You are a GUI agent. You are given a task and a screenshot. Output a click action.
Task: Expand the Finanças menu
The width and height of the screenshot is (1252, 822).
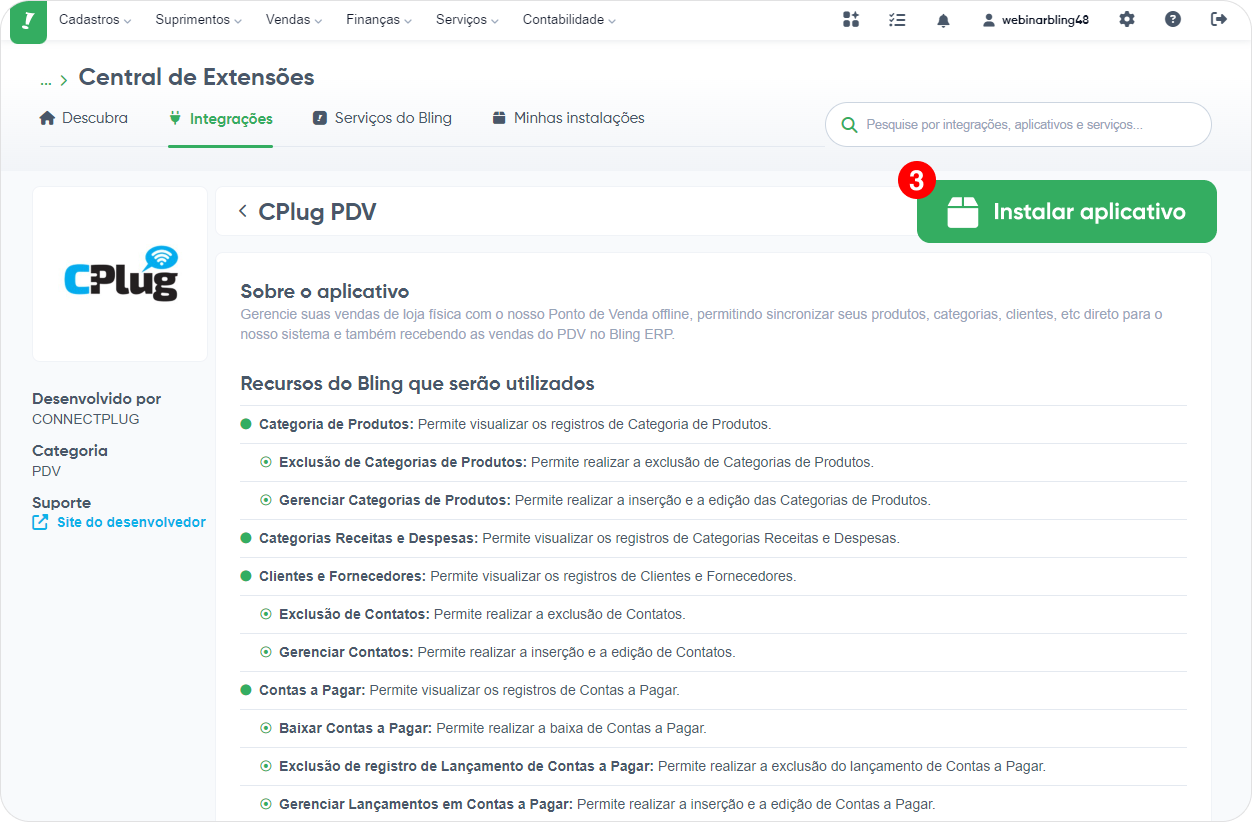pyautogui.click(x=379, y=20)
